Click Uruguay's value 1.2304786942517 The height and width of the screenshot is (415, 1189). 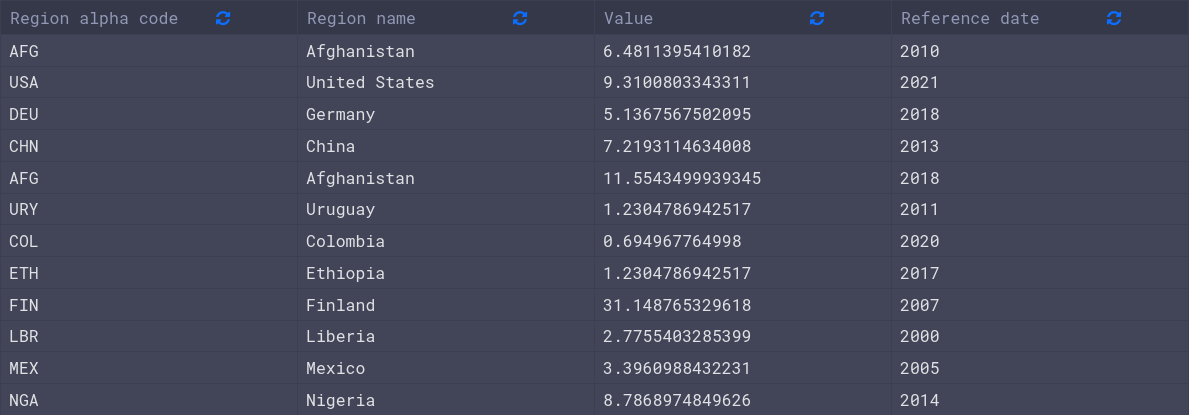pyautogui.click(x=677, y=209)
